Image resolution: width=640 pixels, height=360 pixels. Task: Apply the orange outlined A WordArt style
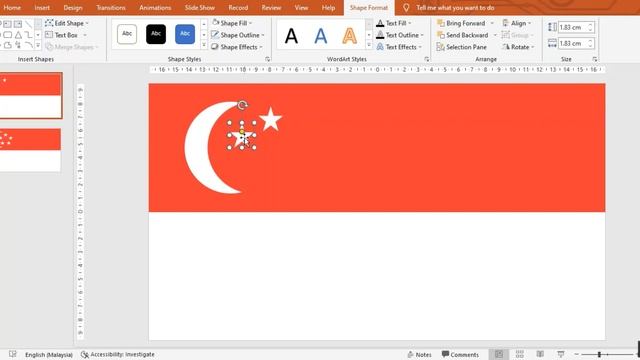pyautogui.click(x=349, y=36)
